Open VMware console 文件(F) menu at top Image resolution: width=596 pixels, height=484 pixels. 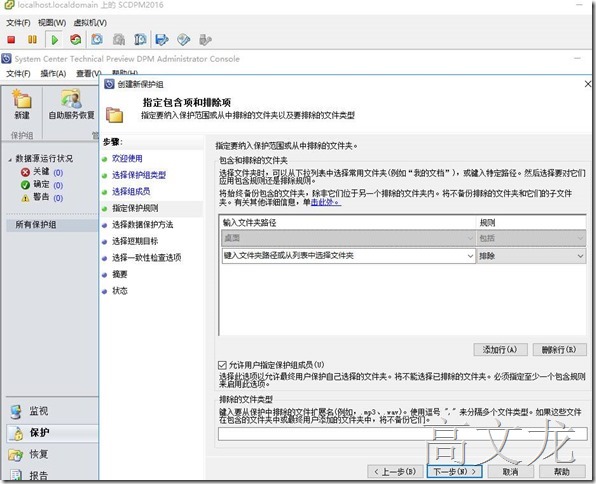click(18, 23)
